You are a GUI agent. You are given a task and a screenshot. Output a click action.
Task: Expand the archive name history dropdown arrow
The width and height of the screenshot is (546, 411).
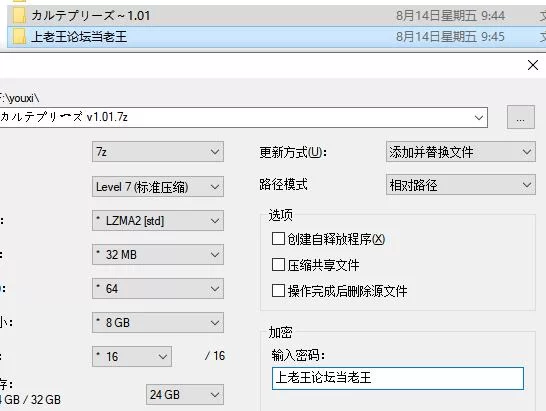[479, 117]
